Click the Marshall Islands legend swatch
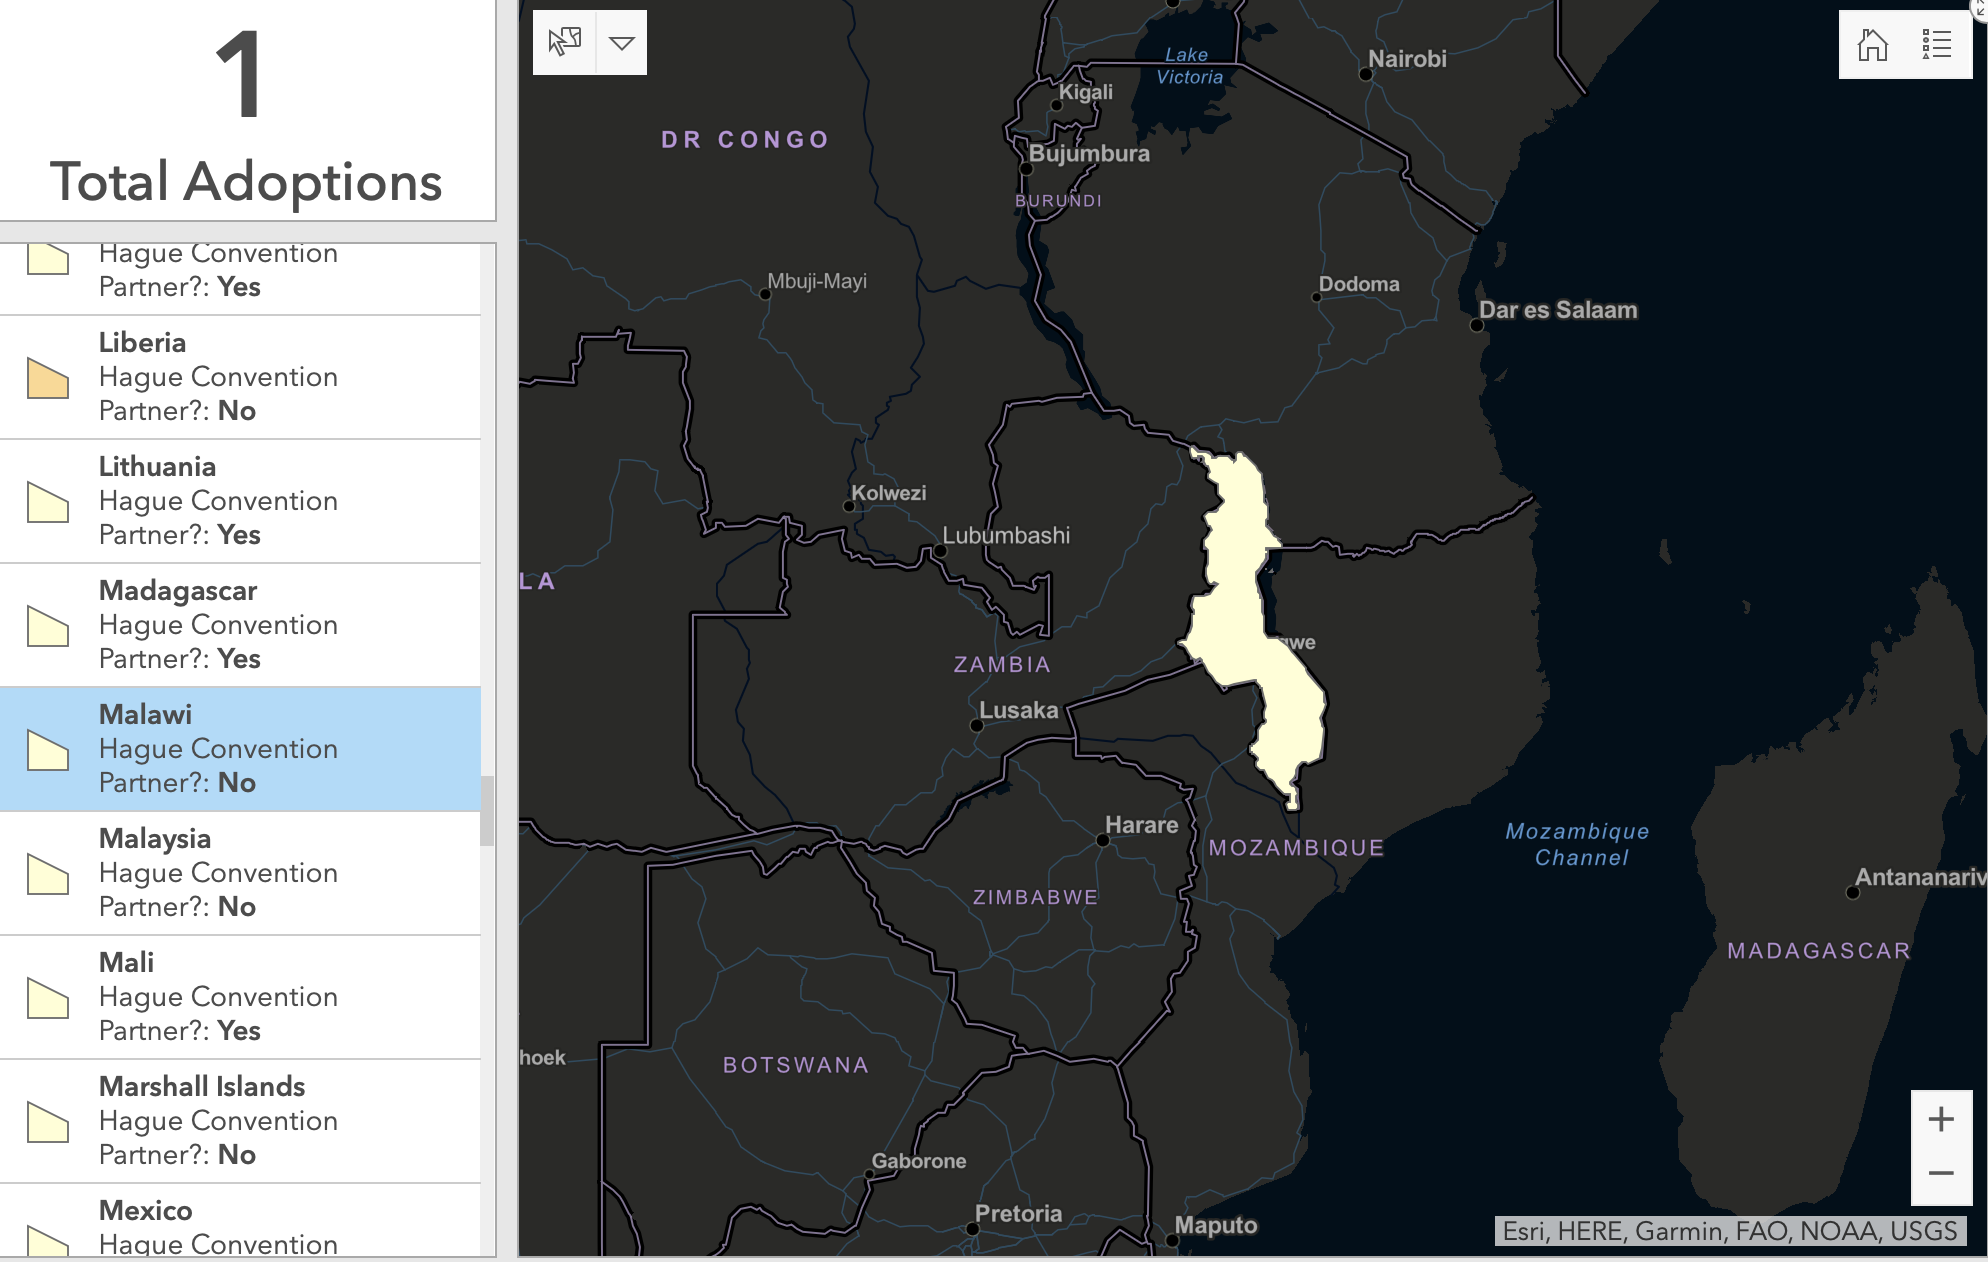 click(x=48, y=1123)
